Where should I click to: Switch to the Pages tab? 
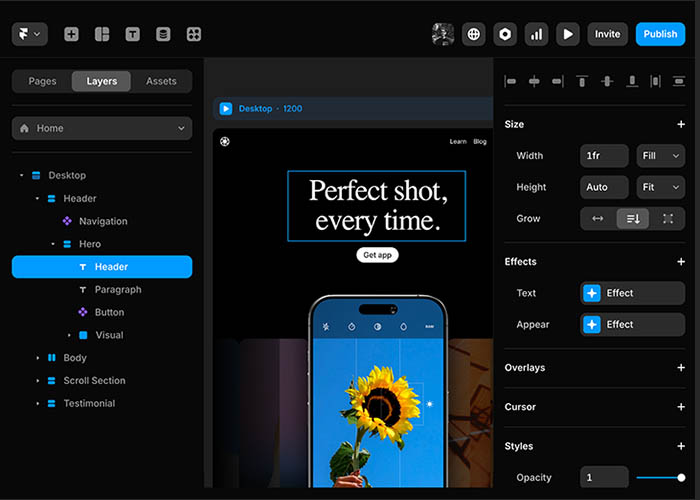click(42, 81)
